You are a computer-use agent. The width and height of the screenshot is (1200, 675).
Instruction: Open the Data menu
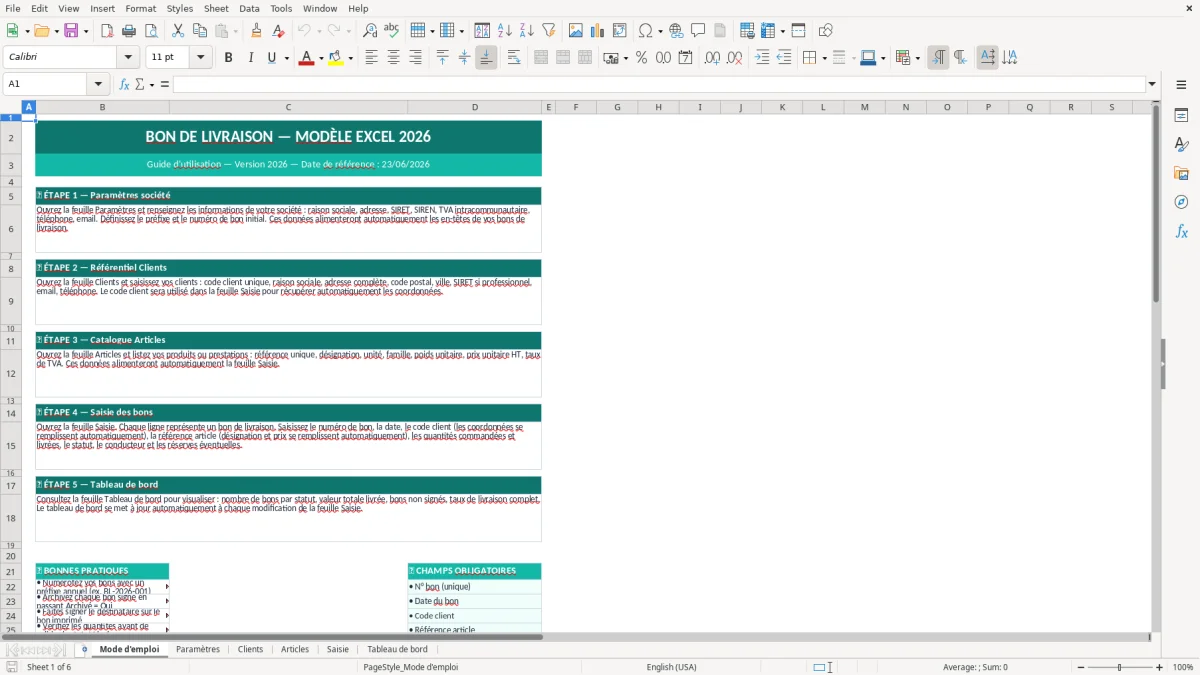pos(249,8)
